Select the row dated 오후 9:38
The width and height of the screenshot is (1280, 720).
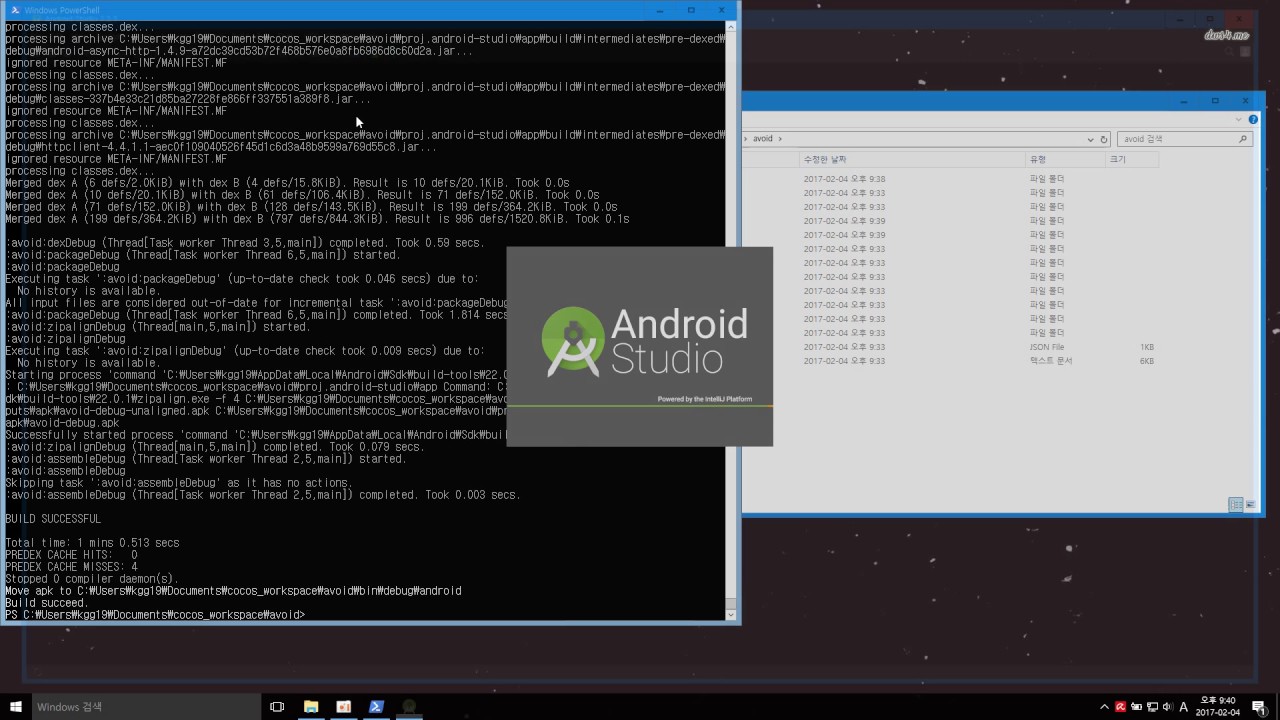point(950,179)
